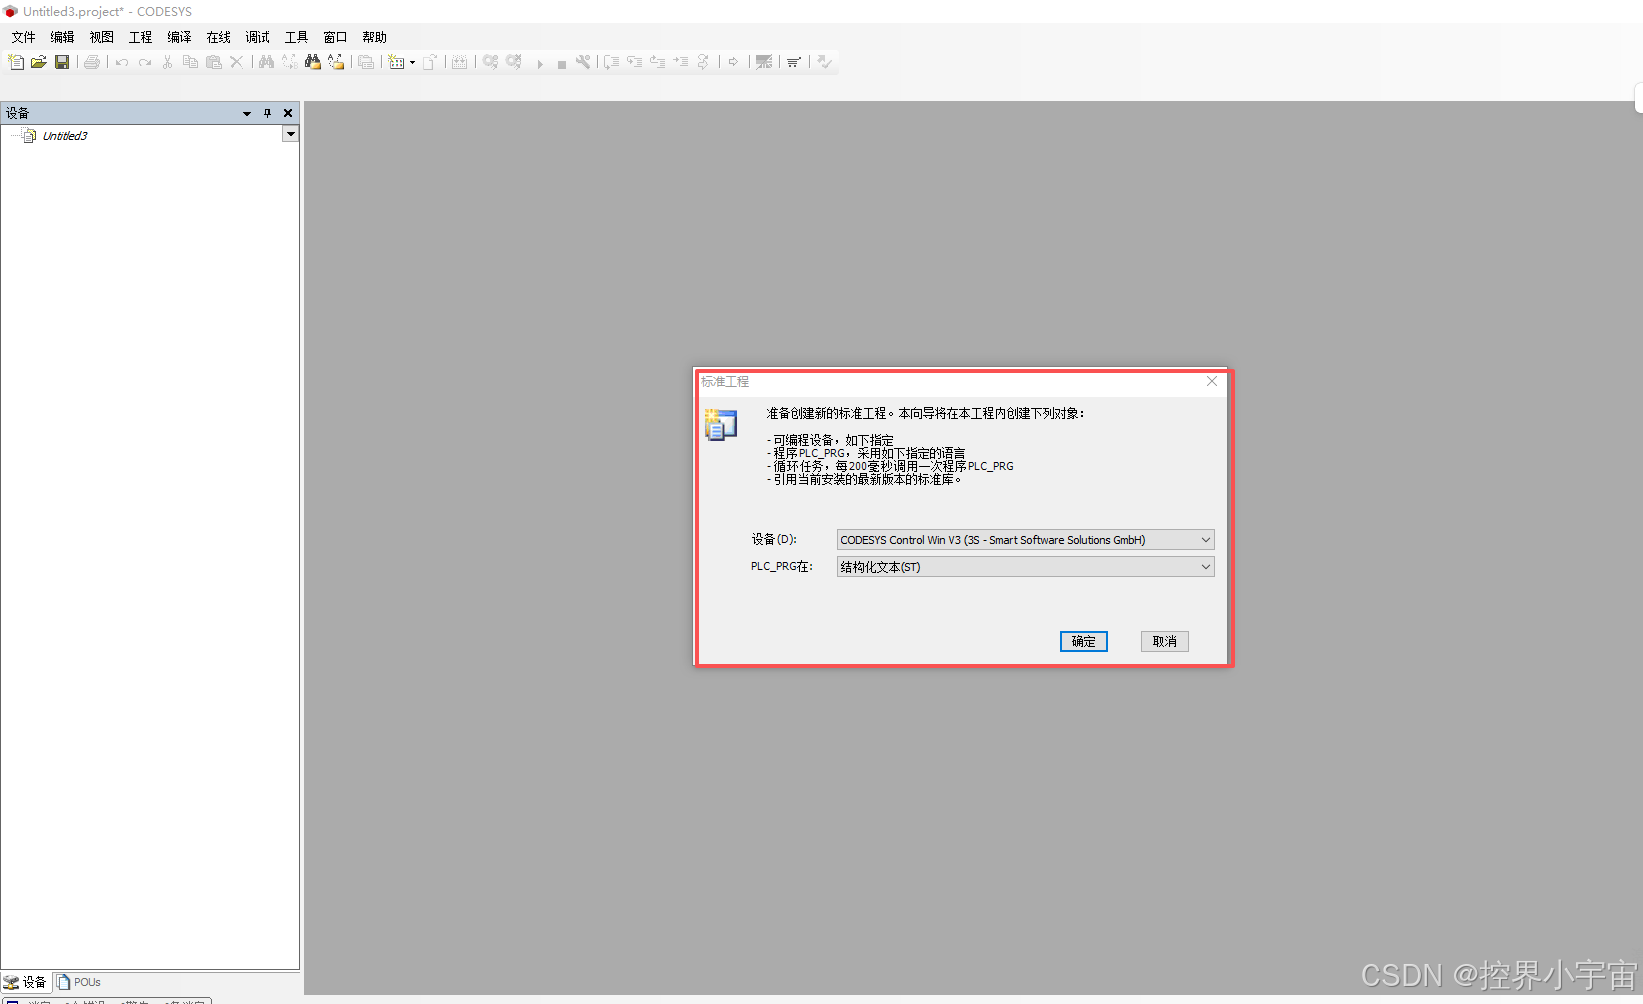This screenshot has height=1004, width=1643.
Task: Click the Cut scissors icon
Action: pos(167,62)
